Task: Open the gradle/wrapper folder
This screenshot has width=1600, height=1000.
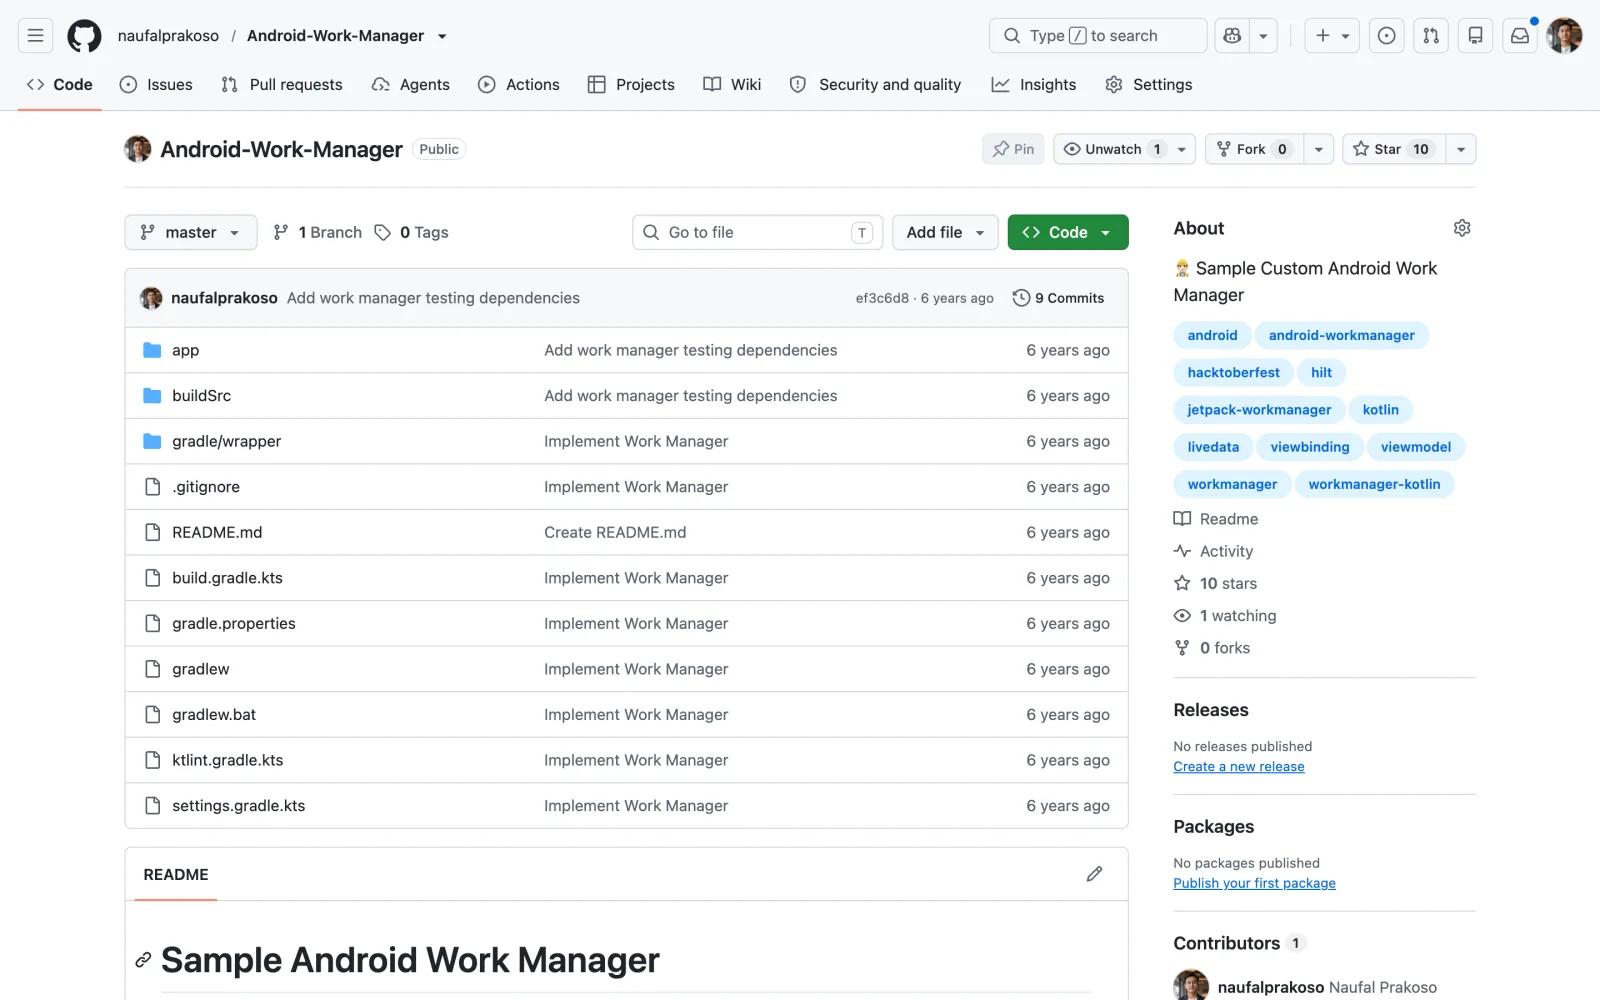Action: [x=226, y=441]
